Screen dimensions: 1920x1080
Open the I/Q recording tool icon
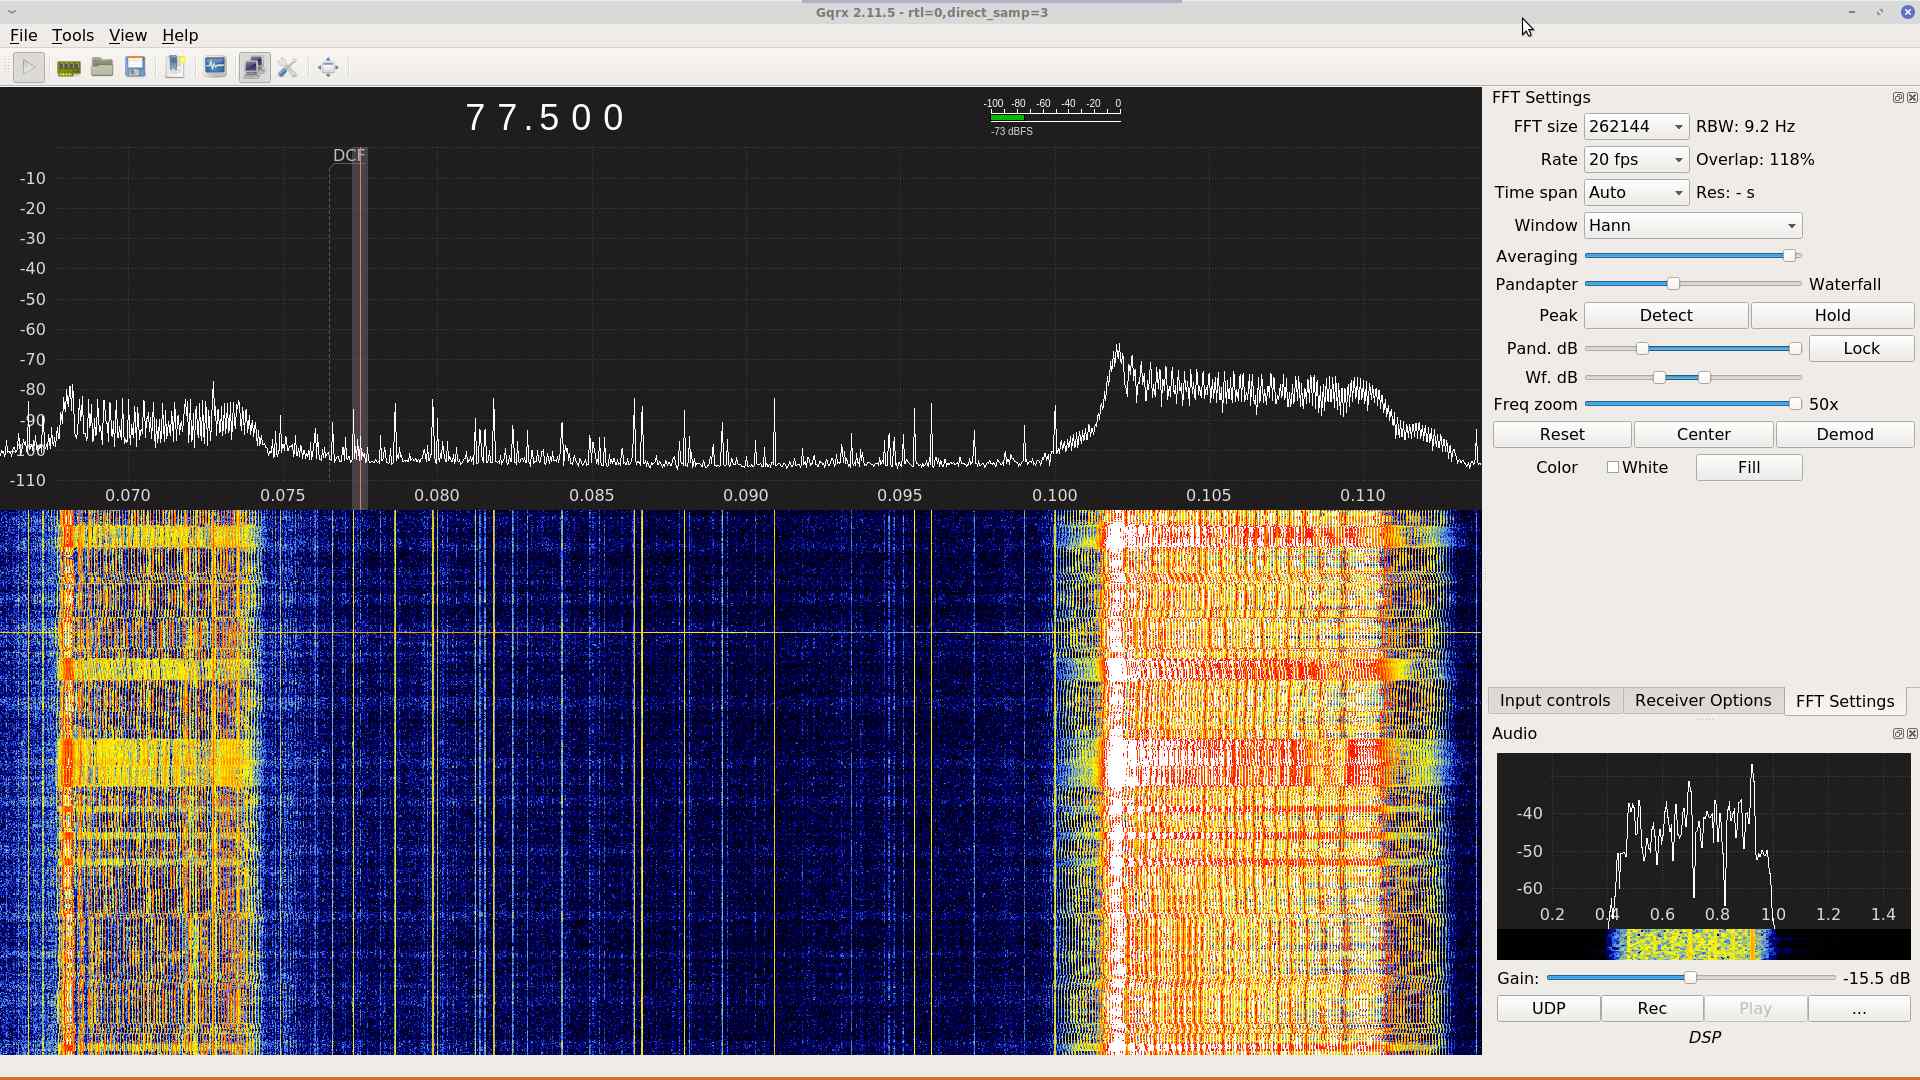coord(215,67)
